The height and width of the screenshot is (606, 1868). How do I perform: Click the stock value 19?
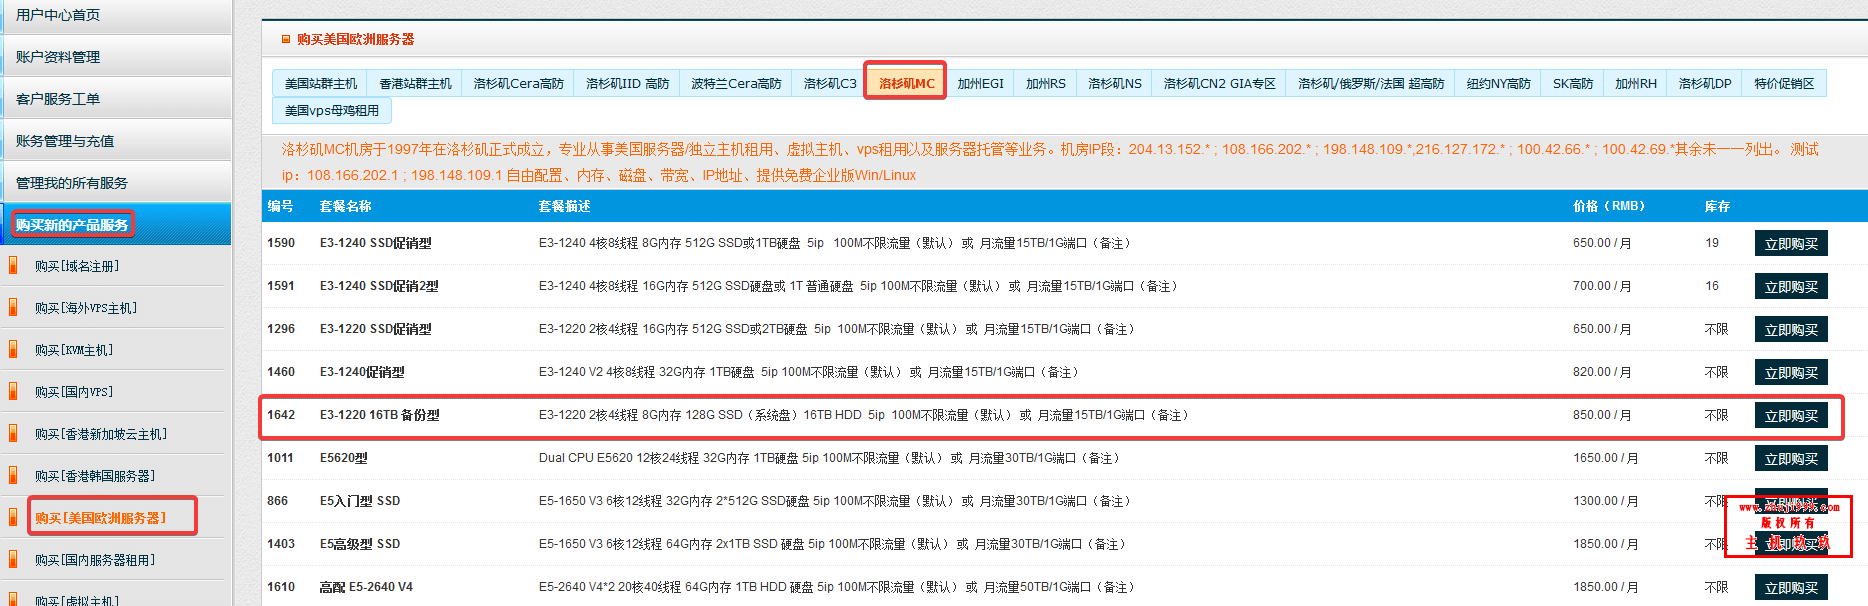point(1712,243)
